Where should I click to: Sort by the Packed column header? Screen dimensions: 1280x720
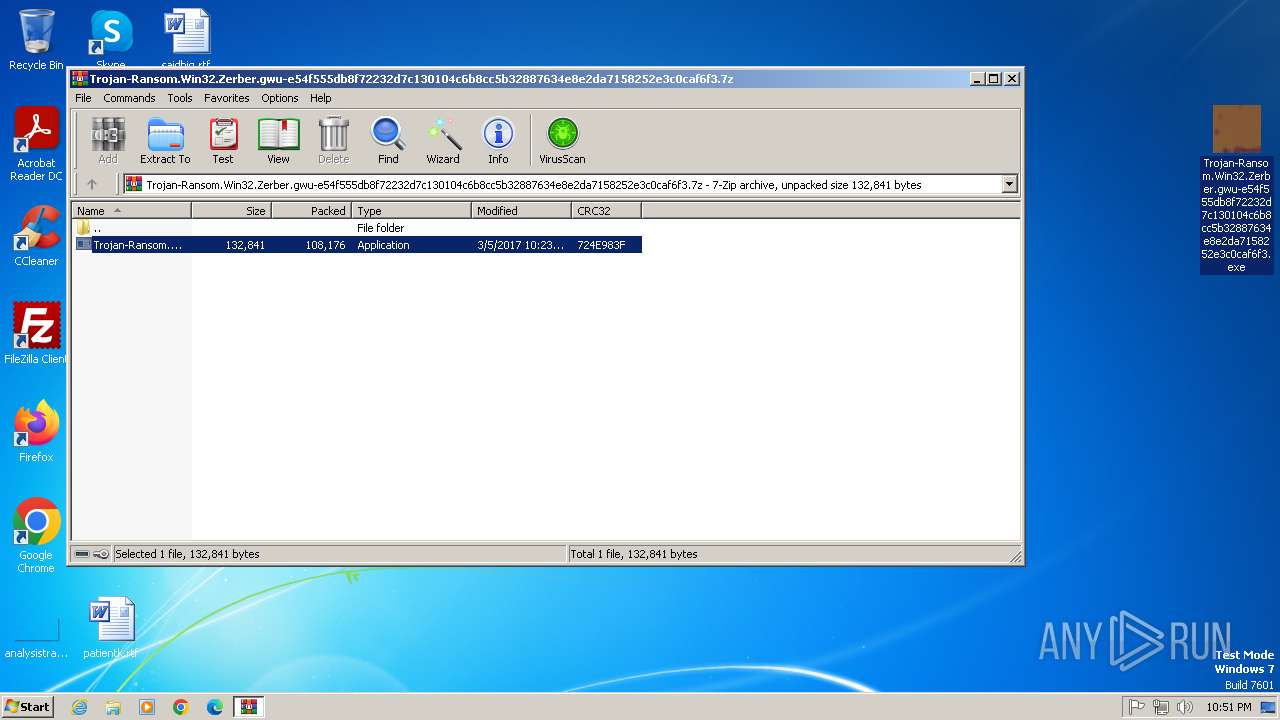point(311,210)
